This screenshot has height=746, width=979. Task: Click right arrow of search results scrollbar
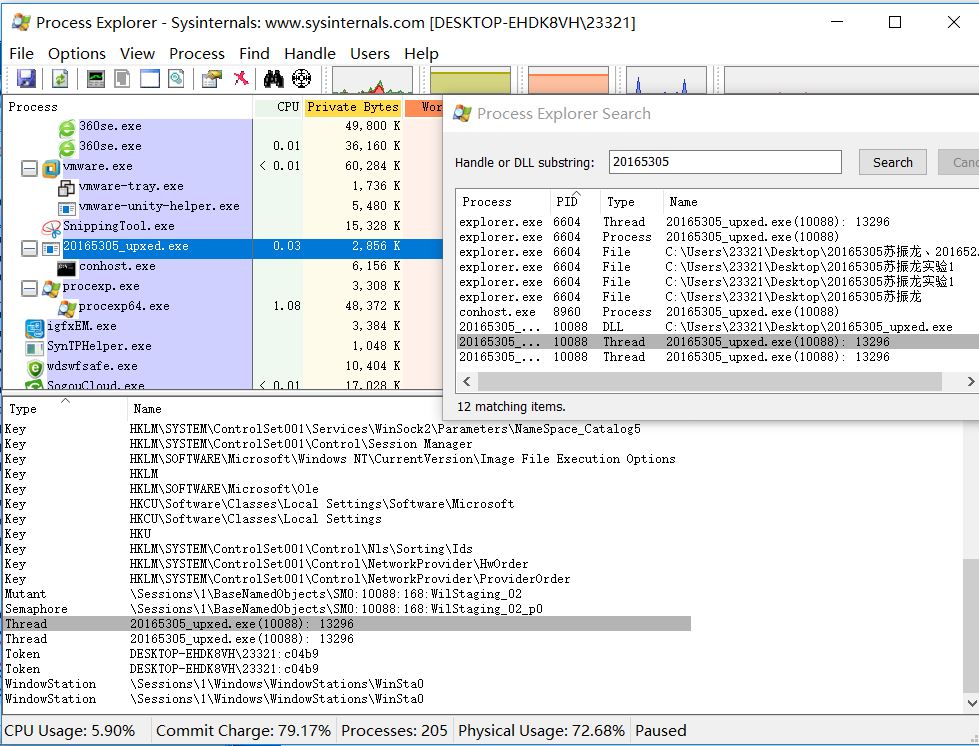coord(971,381)
